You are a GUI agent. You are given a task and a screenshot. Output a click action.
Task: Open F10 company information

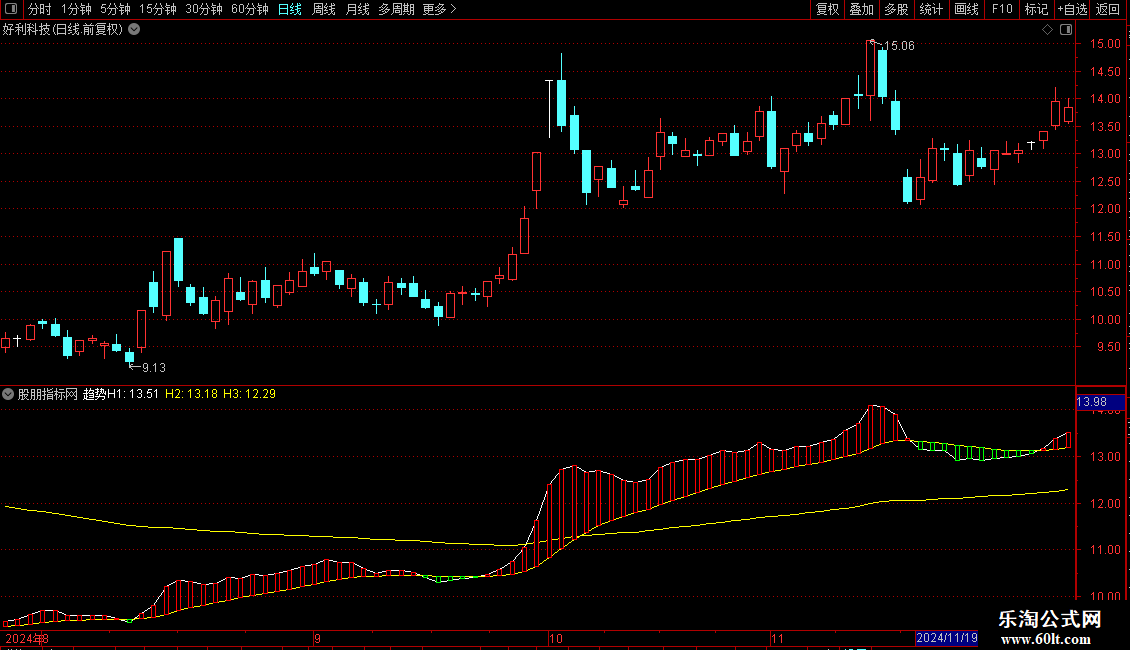coord(1002,9)
